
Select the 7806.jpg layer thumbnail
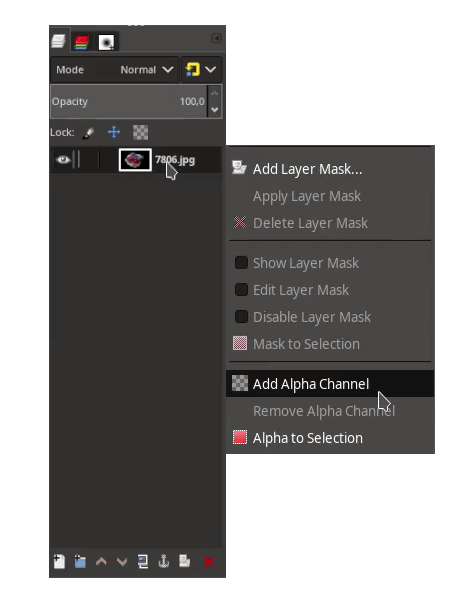(135, 160)
